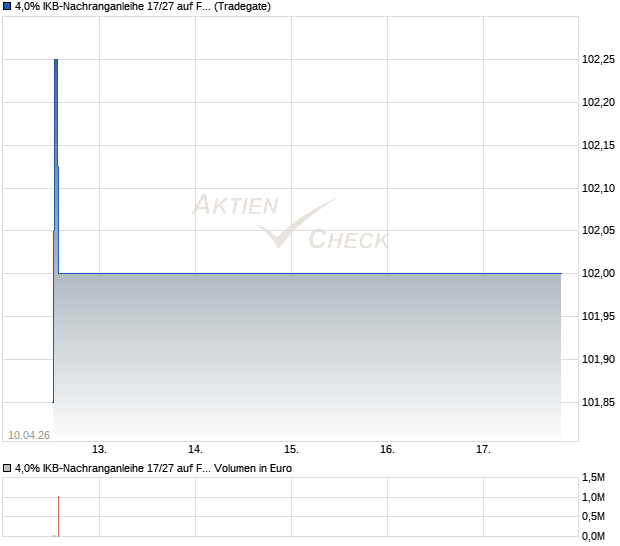Click the '14.' date axis label
Screen dimensions: 620x546
(195, 450)
